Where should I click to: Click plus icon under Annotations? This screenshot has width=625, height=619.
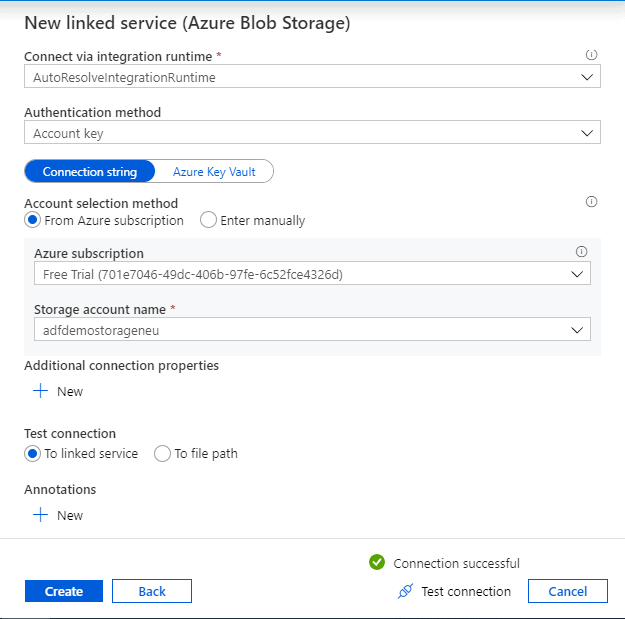coord(41,515)
